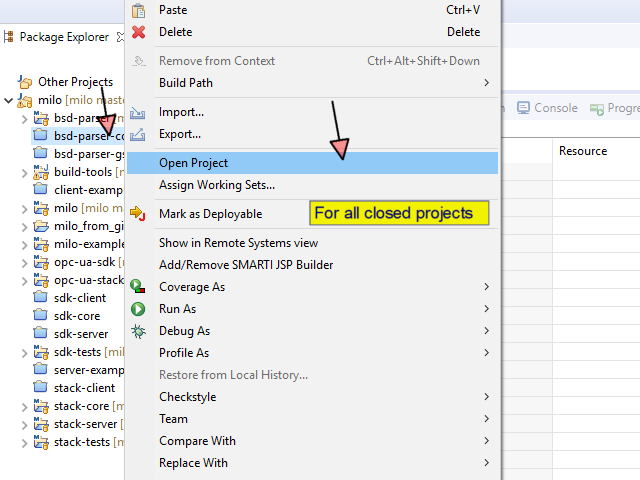Expand the stack-tests project node
This screenshot has width=640, height=480.
[24, 443]
